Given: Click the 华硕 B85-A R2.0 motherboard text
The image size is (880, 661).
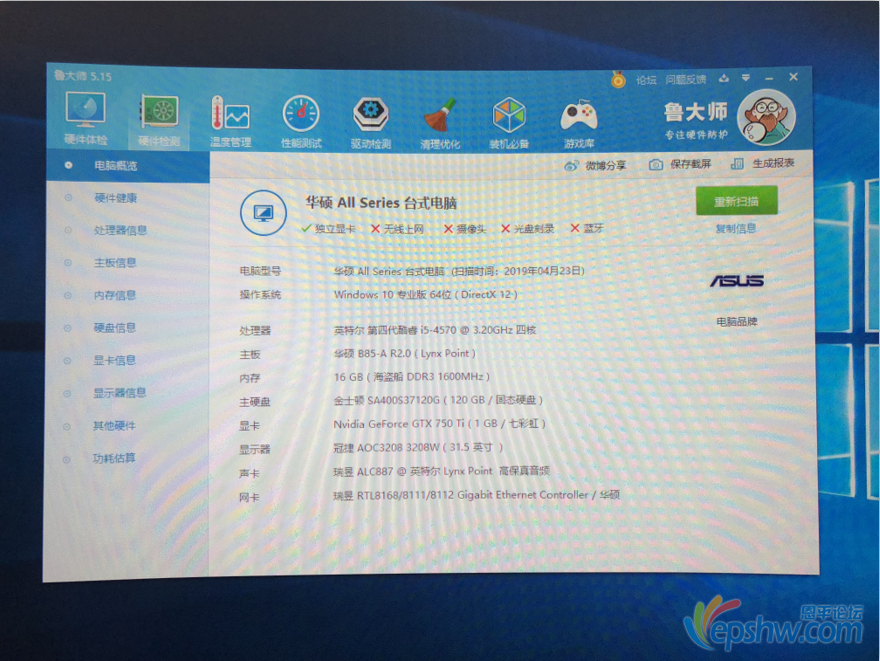Looking at the screenshot, I should [405, 354].
